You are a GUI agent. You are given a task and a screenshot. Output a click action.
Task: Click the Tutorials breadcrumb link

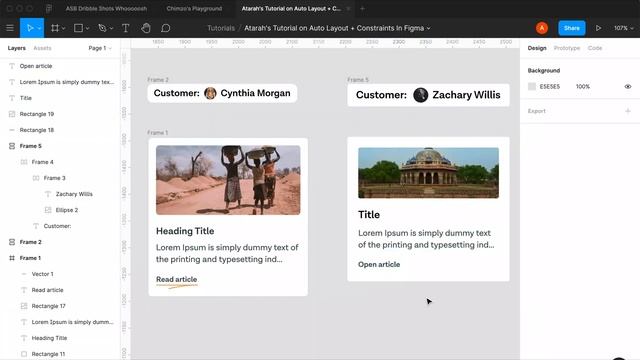point(221,28)
